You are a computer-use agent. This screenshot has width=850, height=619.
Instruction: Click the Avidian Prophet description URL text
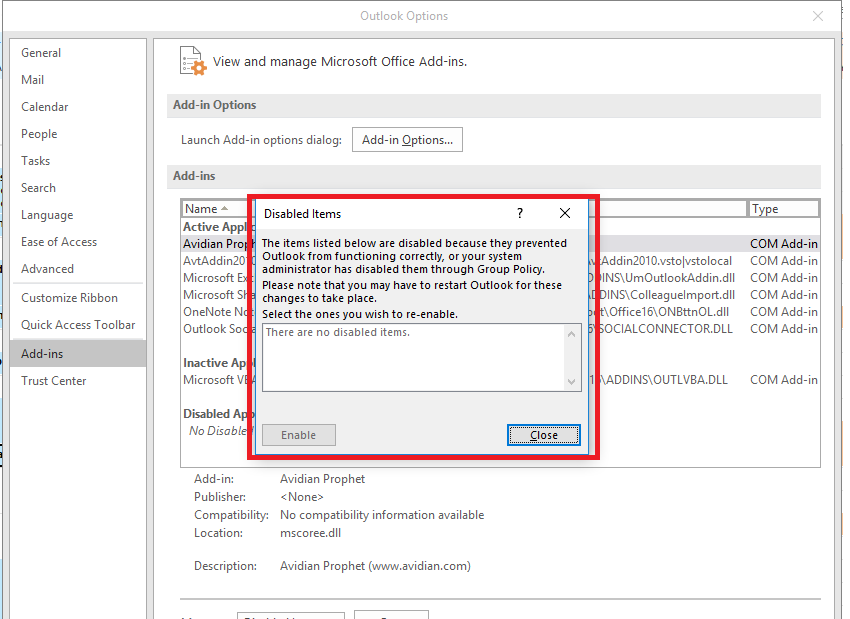(375, 566)
